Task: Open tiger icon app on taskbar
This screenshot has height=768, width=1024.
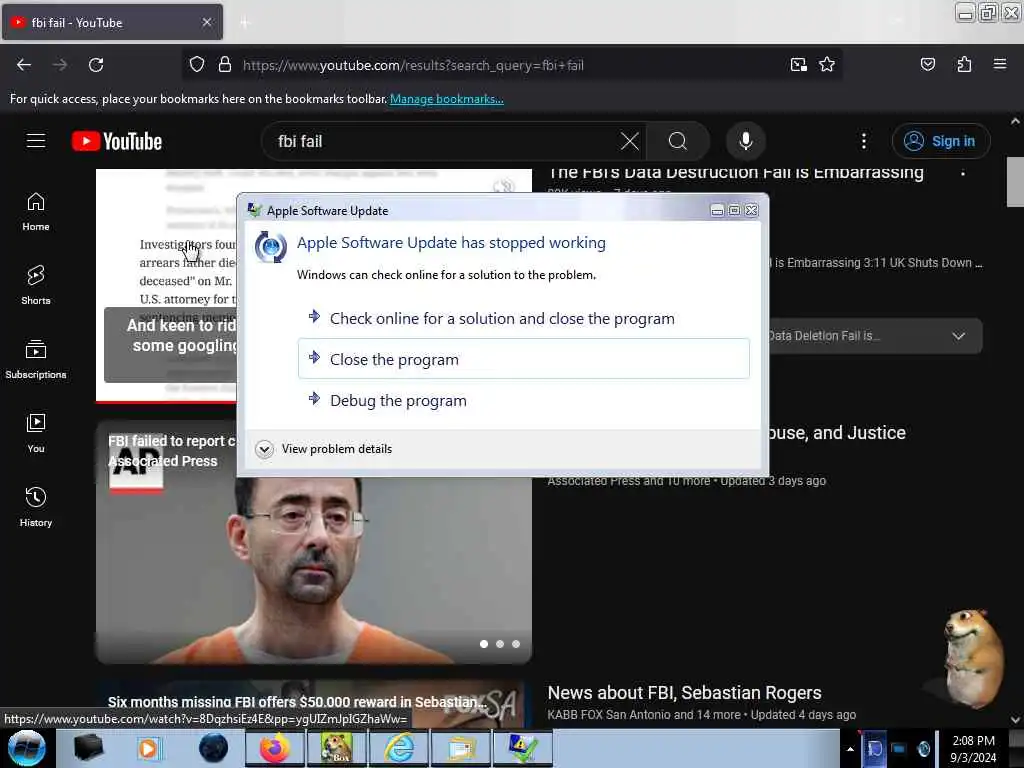Action: 336,748
